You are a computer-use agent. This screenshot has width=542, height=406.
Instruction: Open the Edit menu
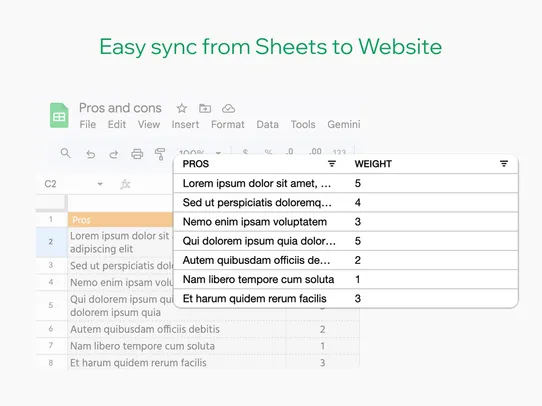click(x=117, y=124)
